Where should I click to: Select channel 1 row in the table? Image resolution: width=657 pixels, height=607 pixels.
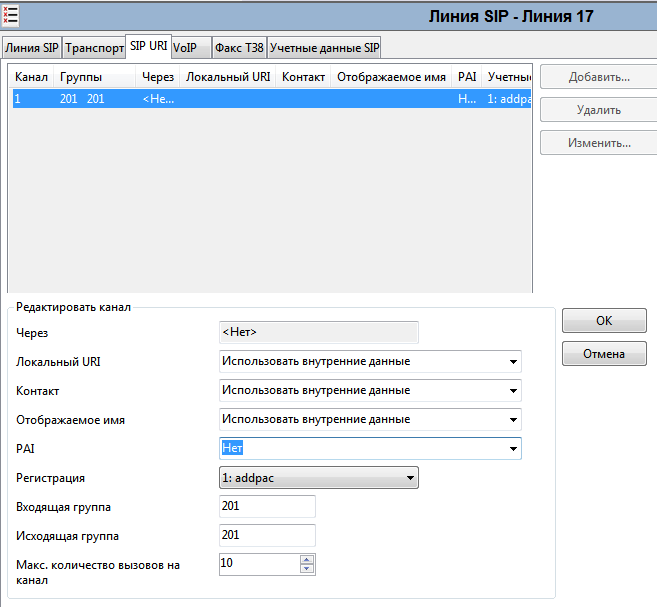[x=272, y=99]
